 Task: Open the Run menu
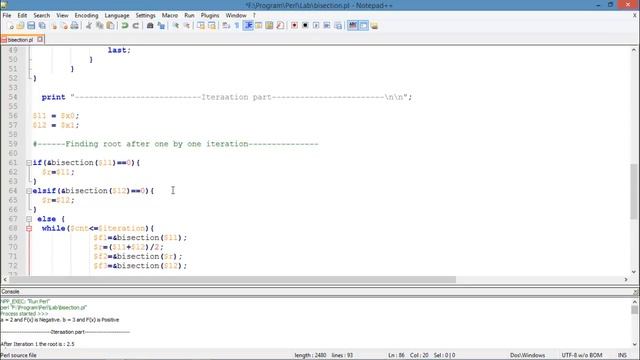coord(189,16)
